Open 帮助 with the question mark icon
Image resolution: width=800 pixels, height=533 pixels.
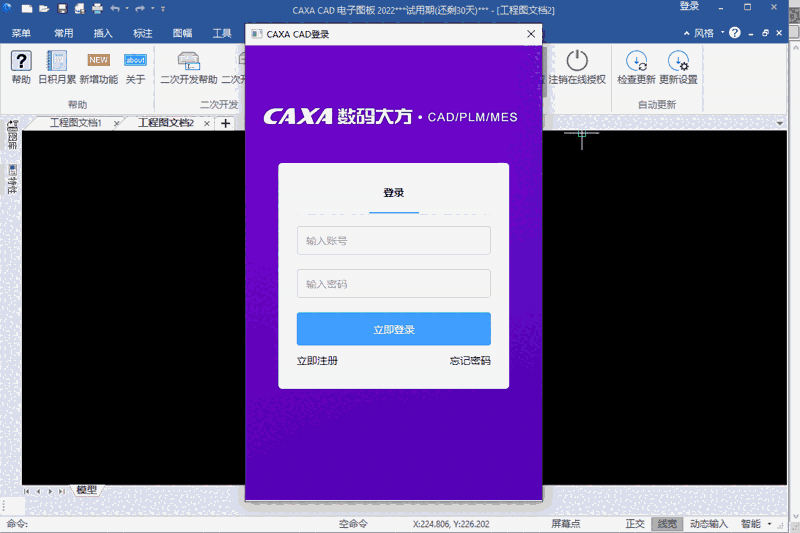(x=21, y=67)
